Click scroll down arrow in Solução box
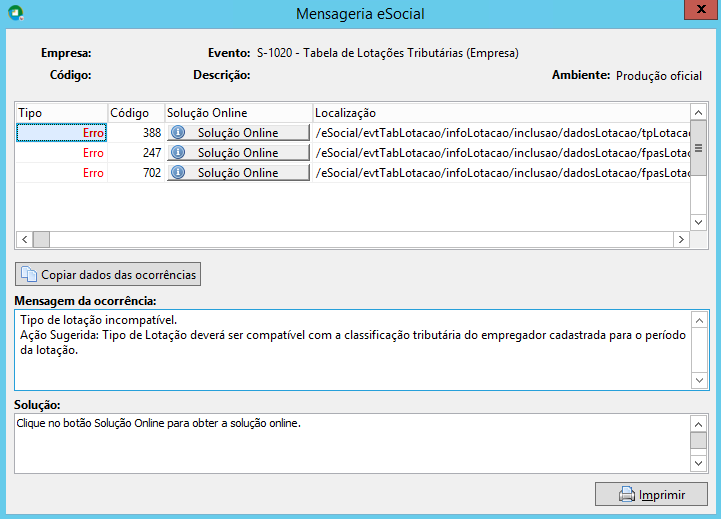Viewport: 721px width, 519px height. click(698, 463)
